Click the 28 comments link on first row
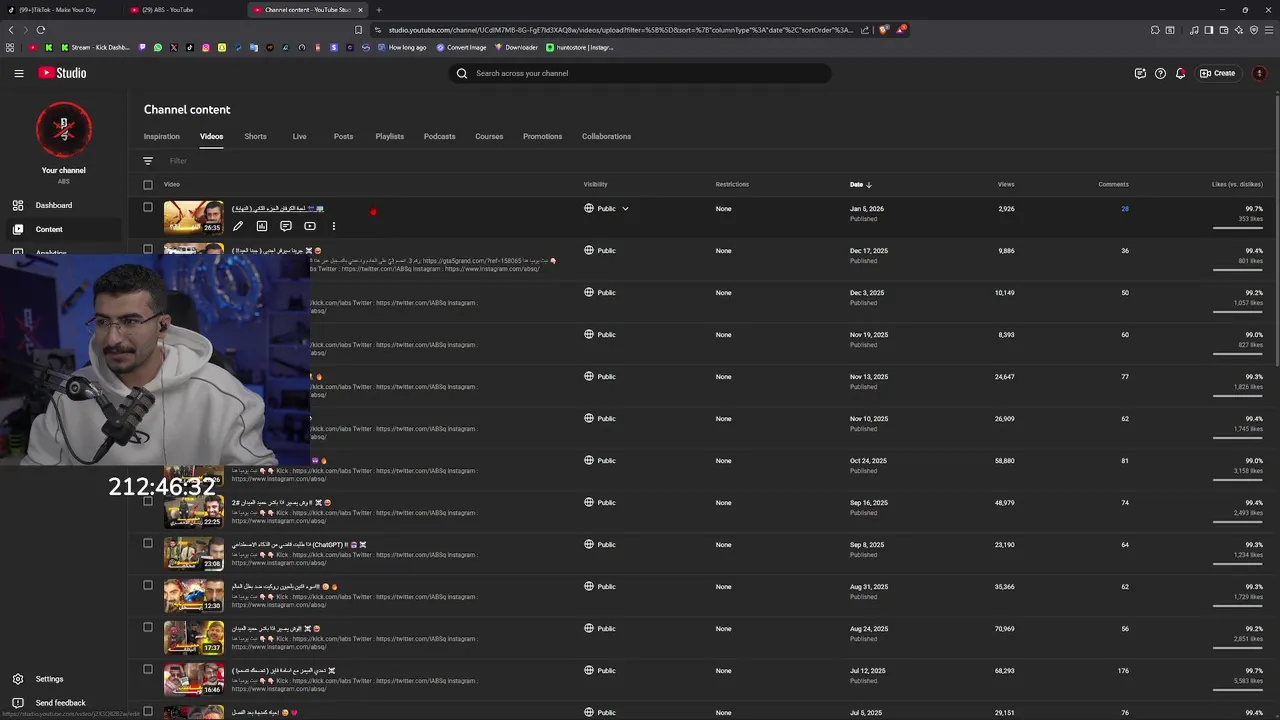Image resolution: width=1280 pixels, height=720 pixels. [x=1125, y=209]
